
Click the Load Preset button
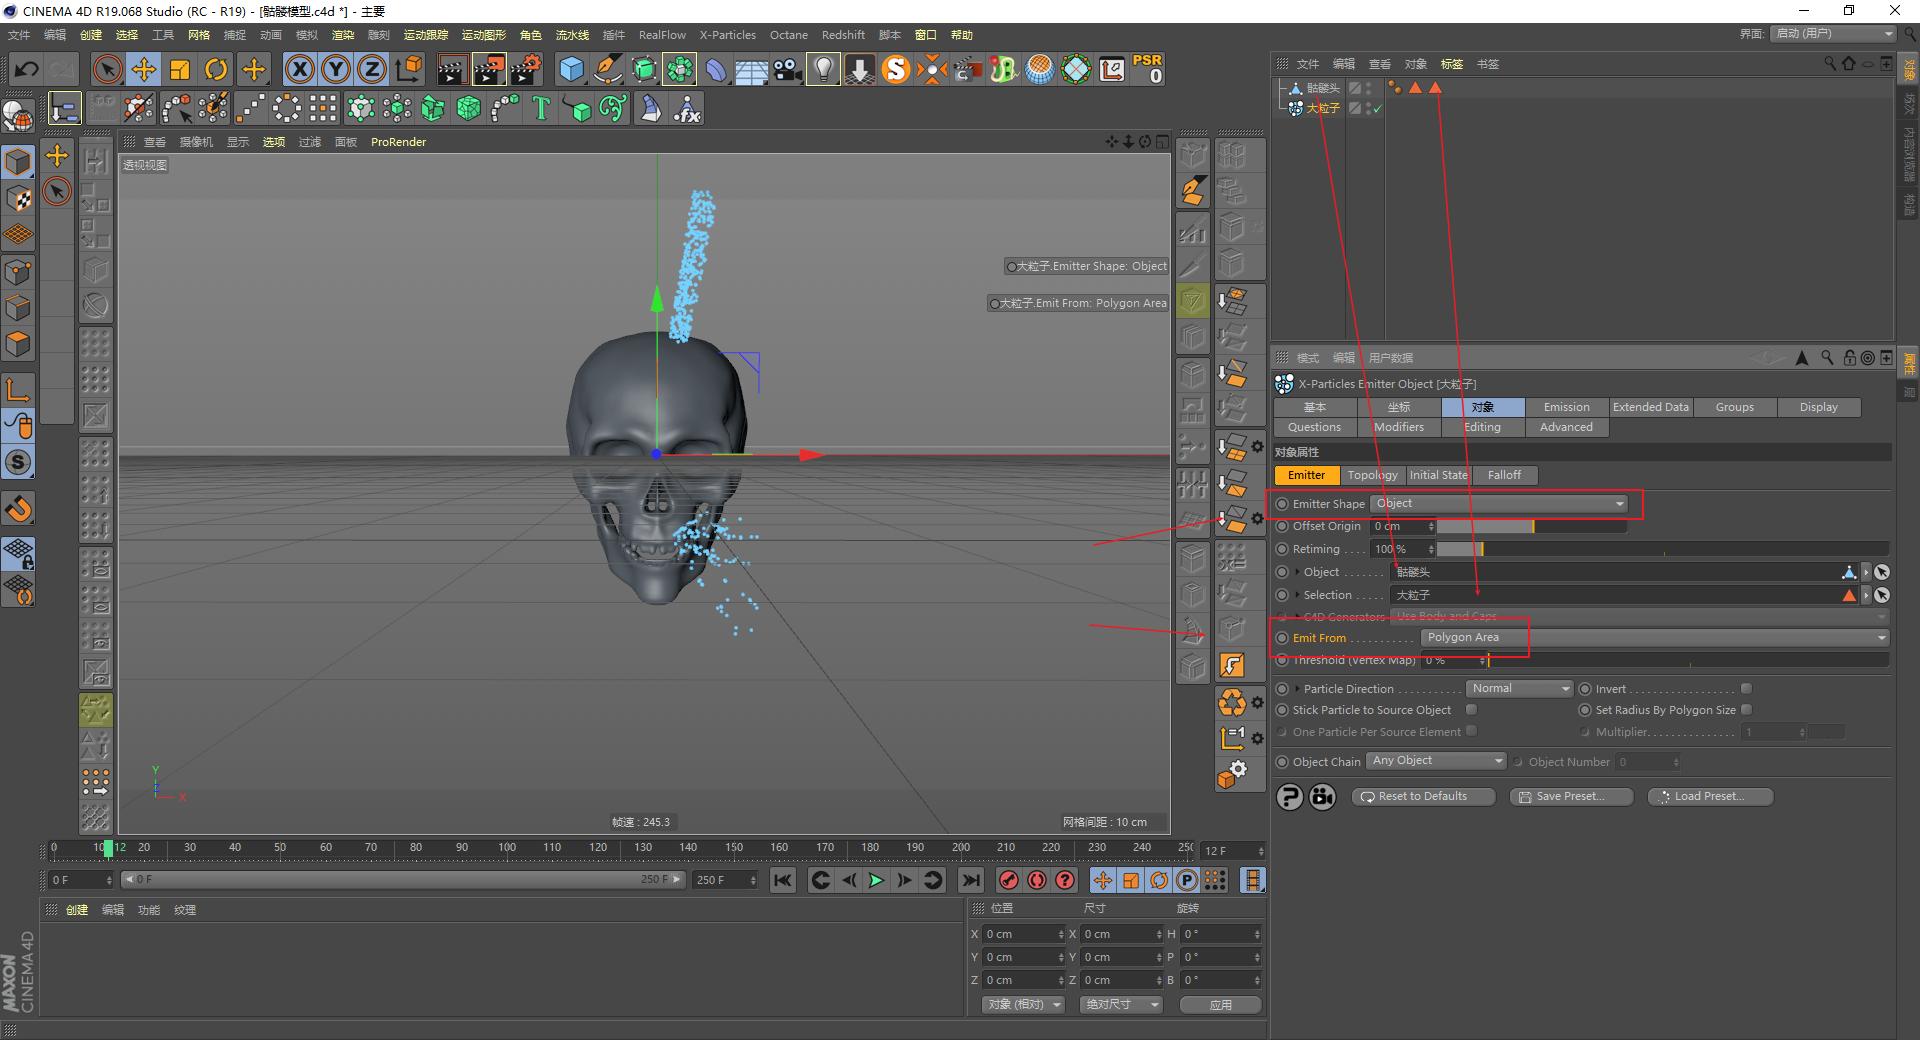(x=1709, y=796)
